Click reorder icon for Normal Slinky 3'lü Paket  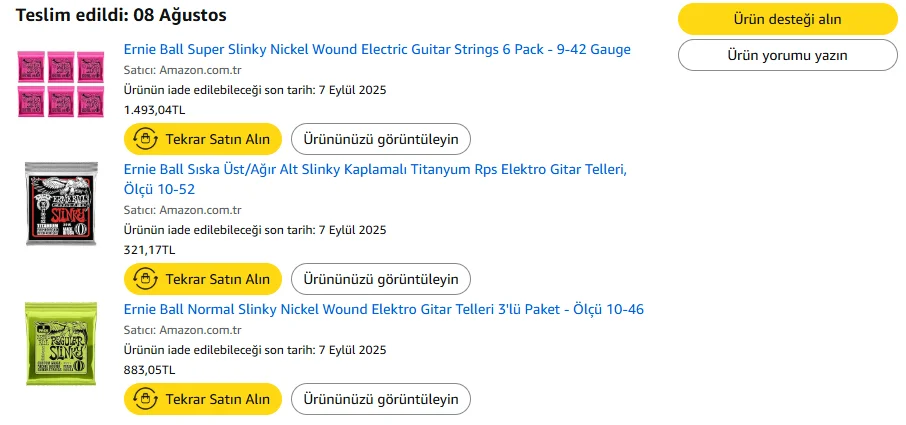tap(145, 399)
